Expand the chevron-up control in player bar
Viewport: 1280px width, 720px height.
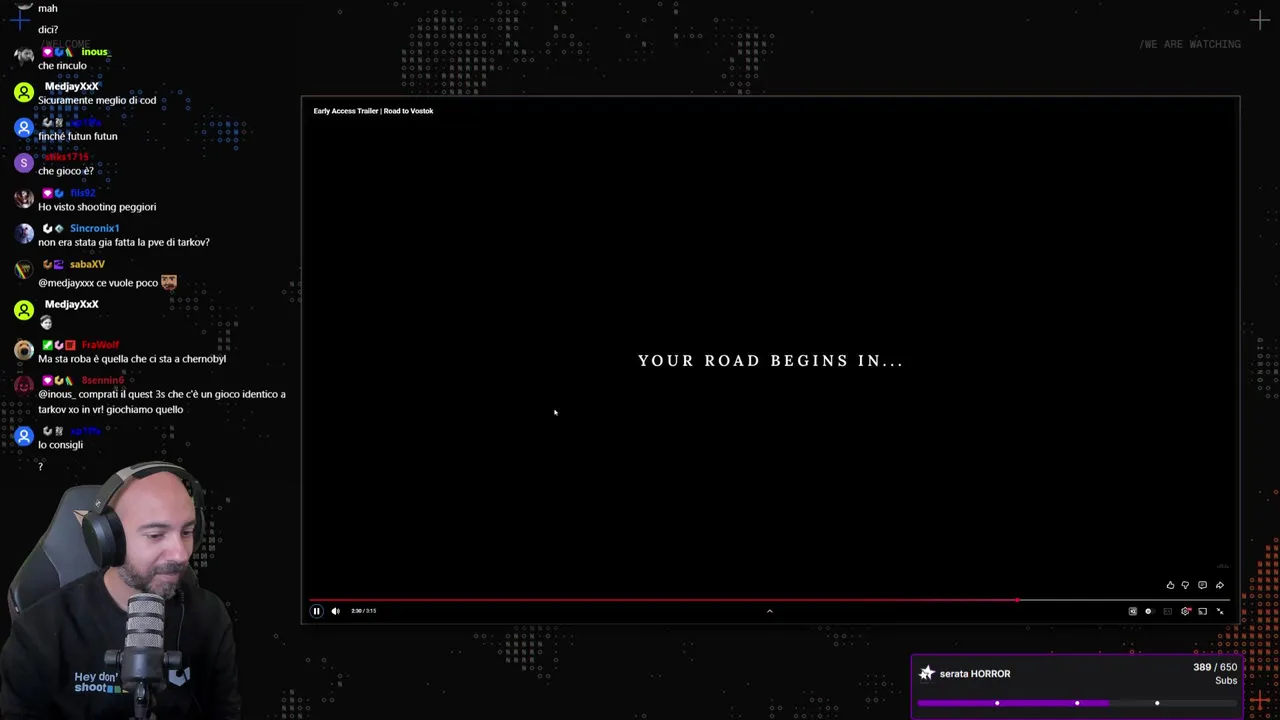coord(769,610)
